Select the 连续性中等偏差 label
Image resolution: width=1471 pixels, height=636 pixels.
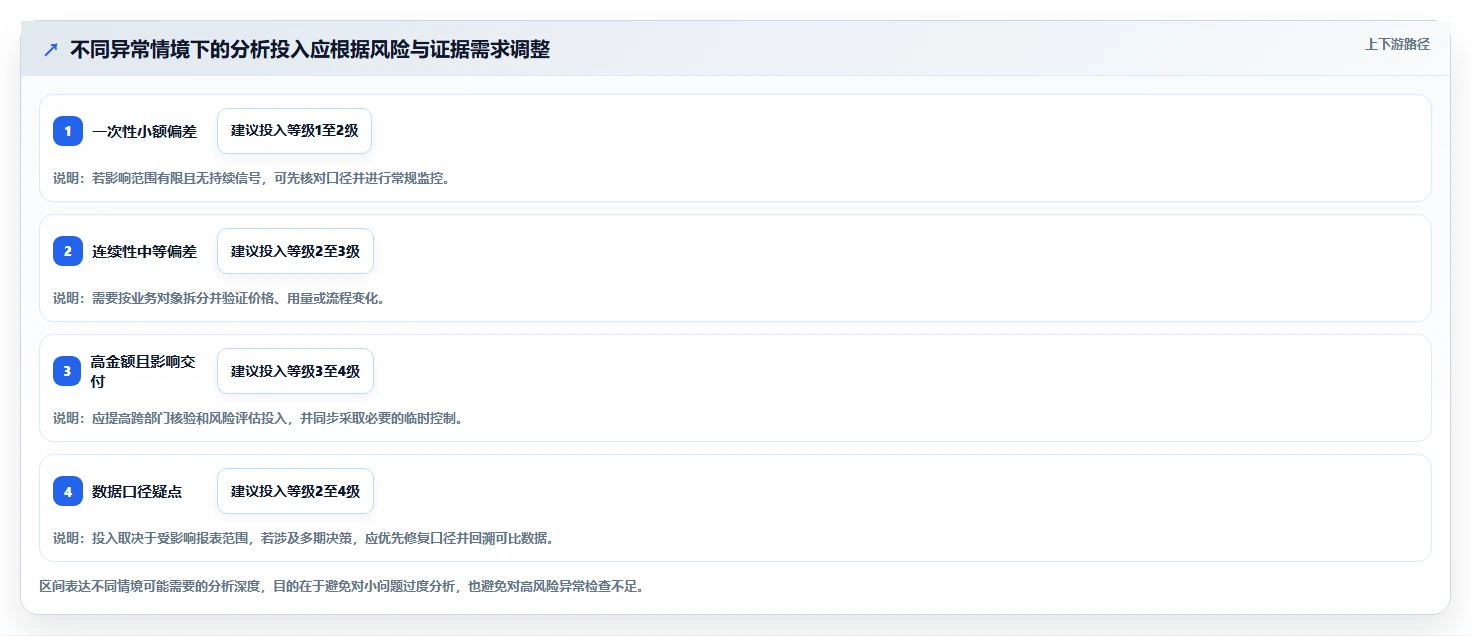coord(145,251)
